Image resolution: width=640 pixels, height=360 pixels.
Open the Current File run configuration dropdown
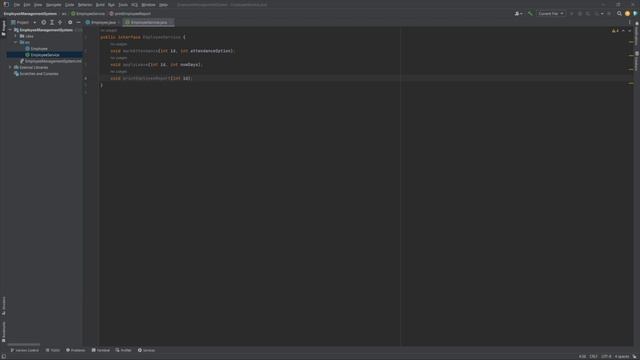click(x=551, y=13)
